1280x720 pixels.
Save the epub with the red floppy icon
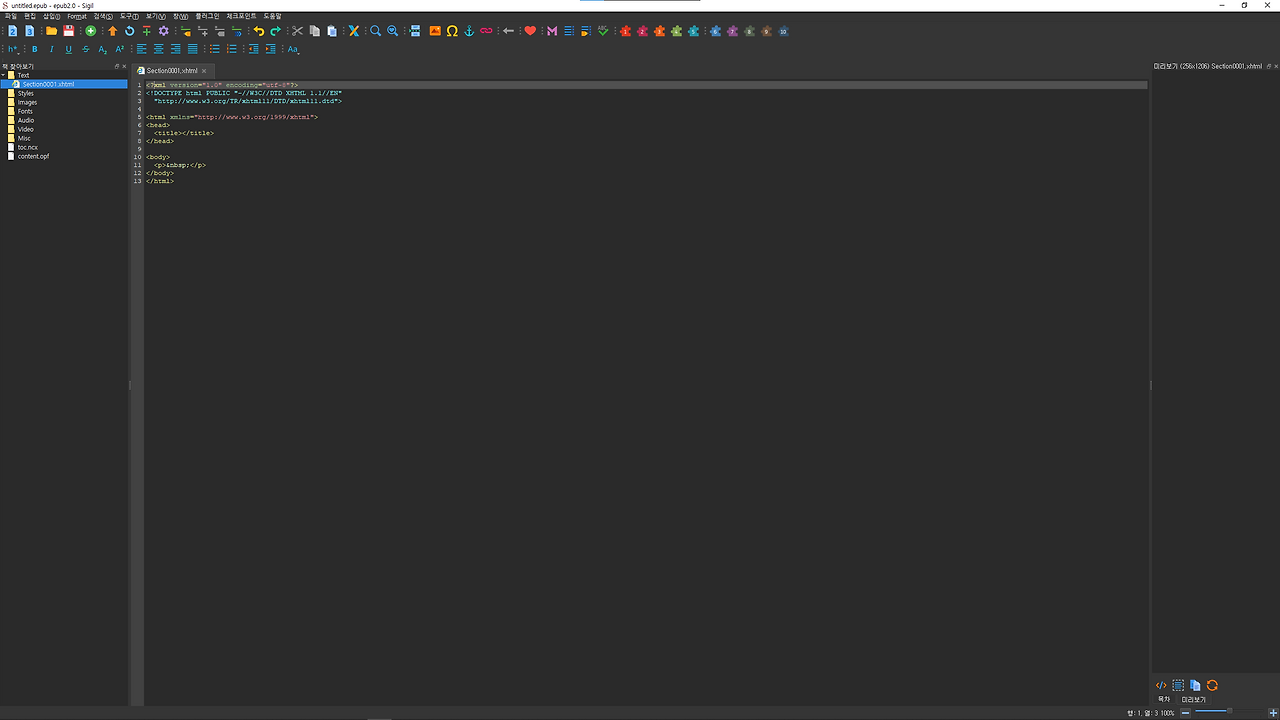[x=69, y=31]
